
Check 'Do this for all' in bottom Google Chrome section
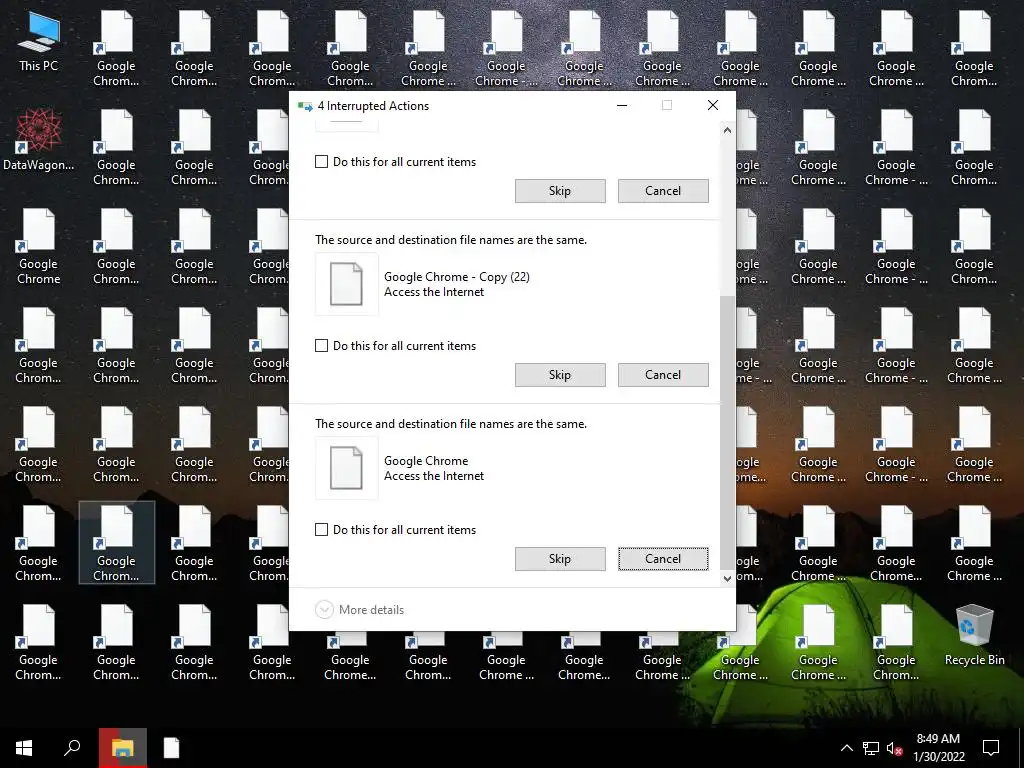point(321,530)
